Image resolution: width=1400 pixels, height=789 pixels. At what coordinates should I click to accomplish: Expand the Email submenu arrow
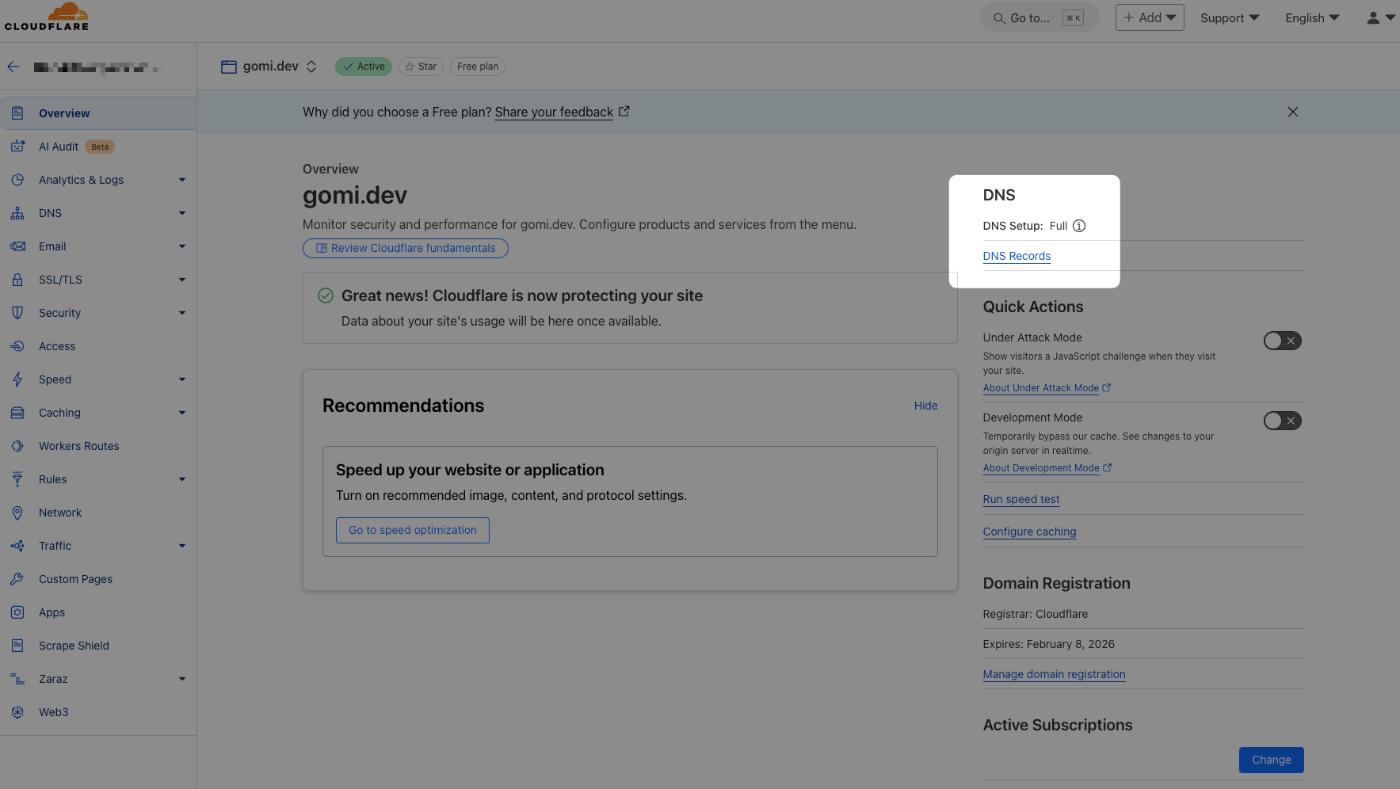pos(182,246)
